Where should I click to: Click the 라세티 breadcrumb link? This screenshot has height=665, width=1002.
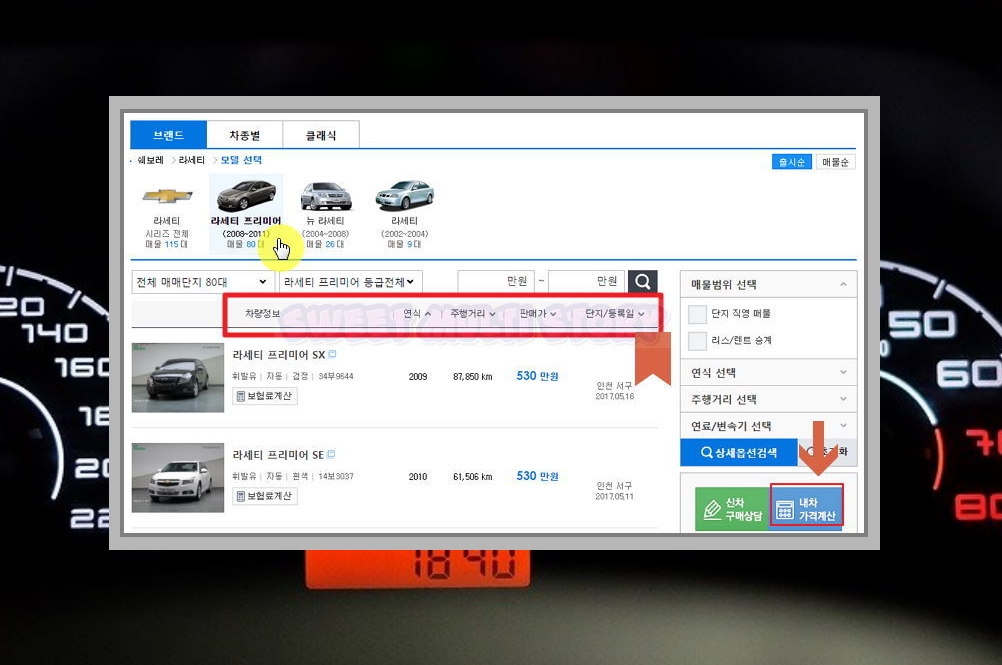(192, 160)
